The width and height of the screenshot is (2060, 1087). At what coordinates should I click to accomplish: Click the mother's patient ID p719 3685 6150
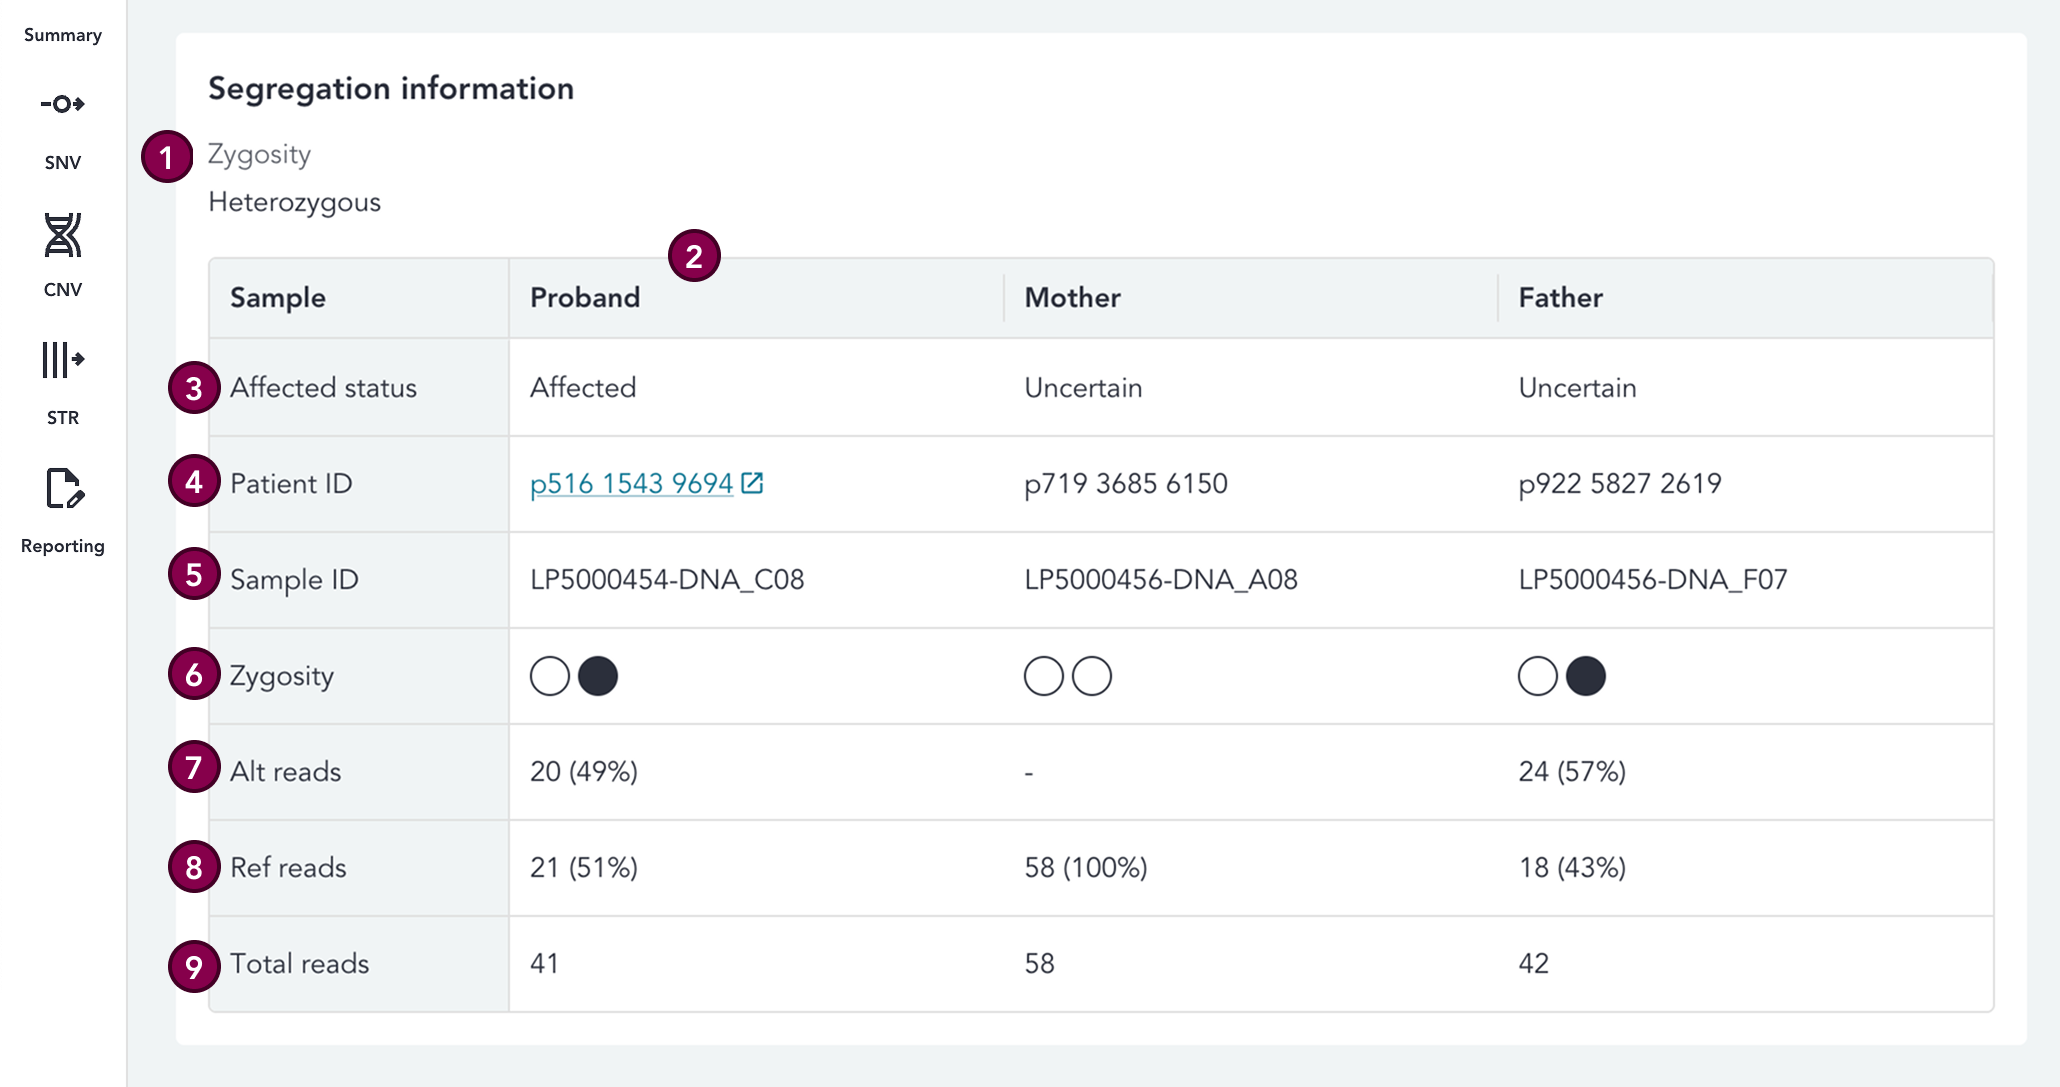coord(1126,484)
